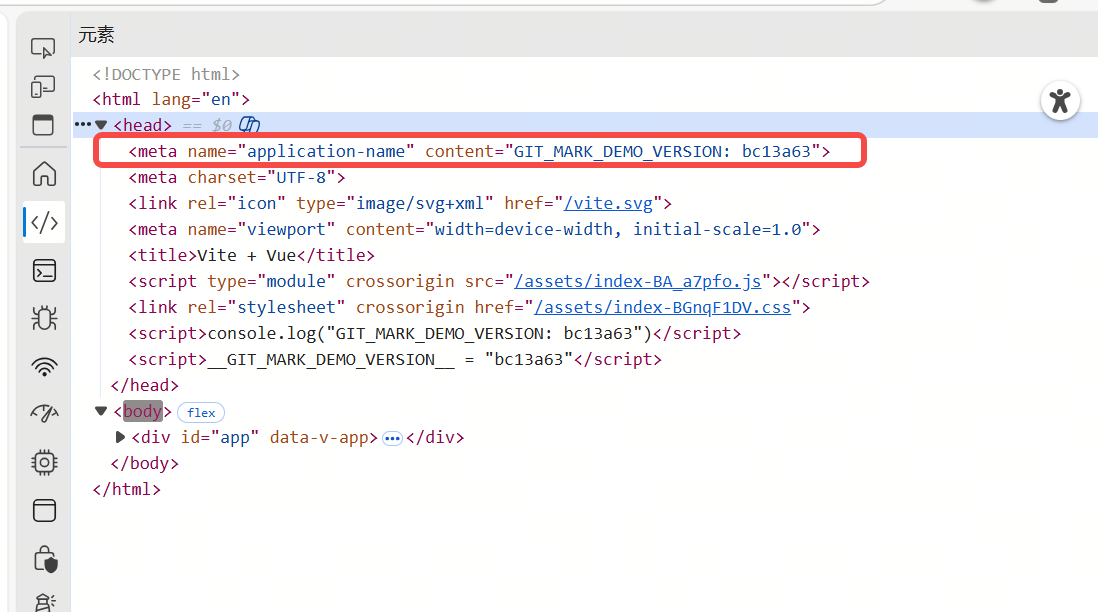Select the meta viewport node
The width and height of the screenshot is (1098, 612).
tap(474, 230)
